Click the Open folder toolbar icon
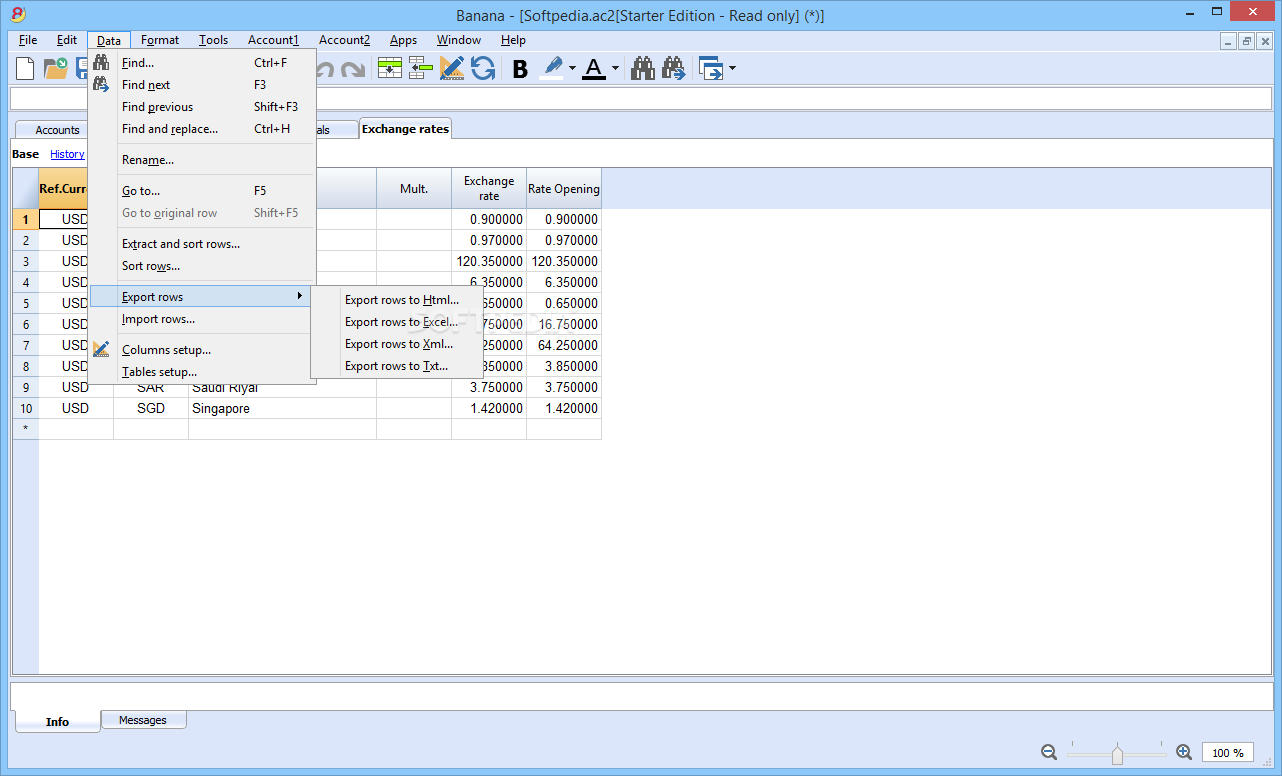The width and height of the screenshot is (1282, 776). (x=55, y=69)
